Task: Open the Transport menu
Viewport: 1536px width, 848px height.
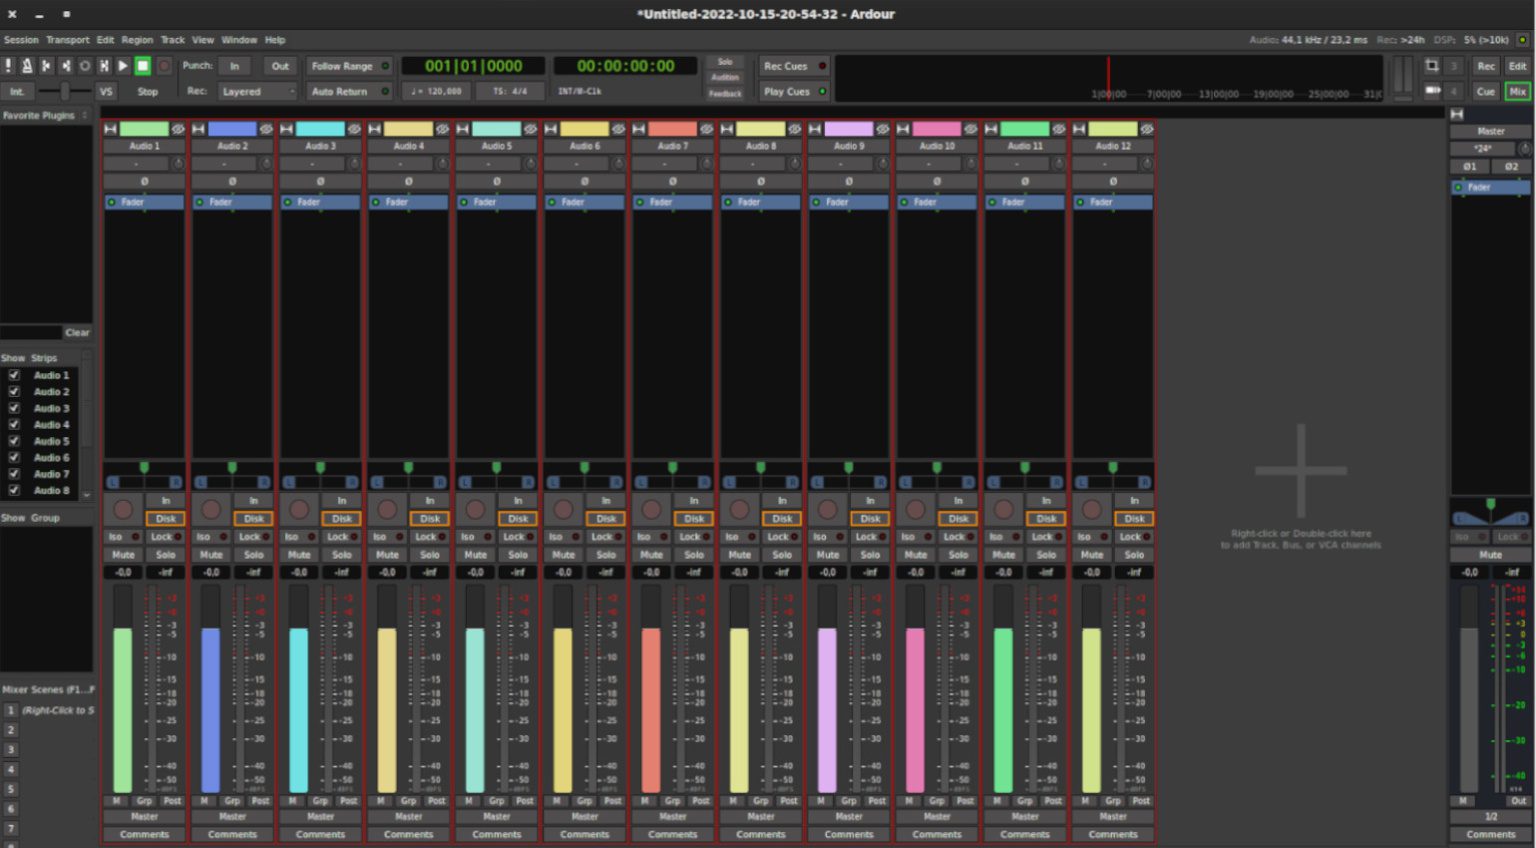Action: click(x=67, y=40)
